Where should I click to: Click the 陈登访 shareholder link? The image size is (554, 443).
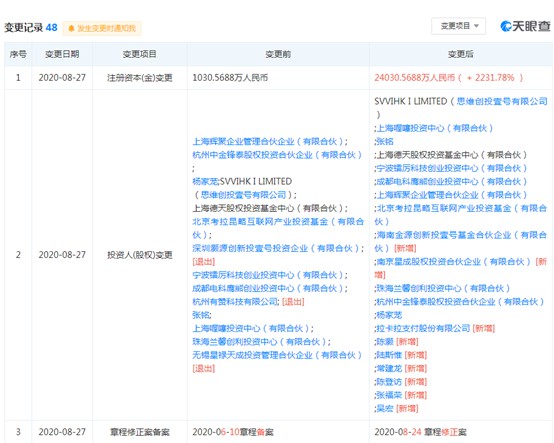(x=389, y=382)
